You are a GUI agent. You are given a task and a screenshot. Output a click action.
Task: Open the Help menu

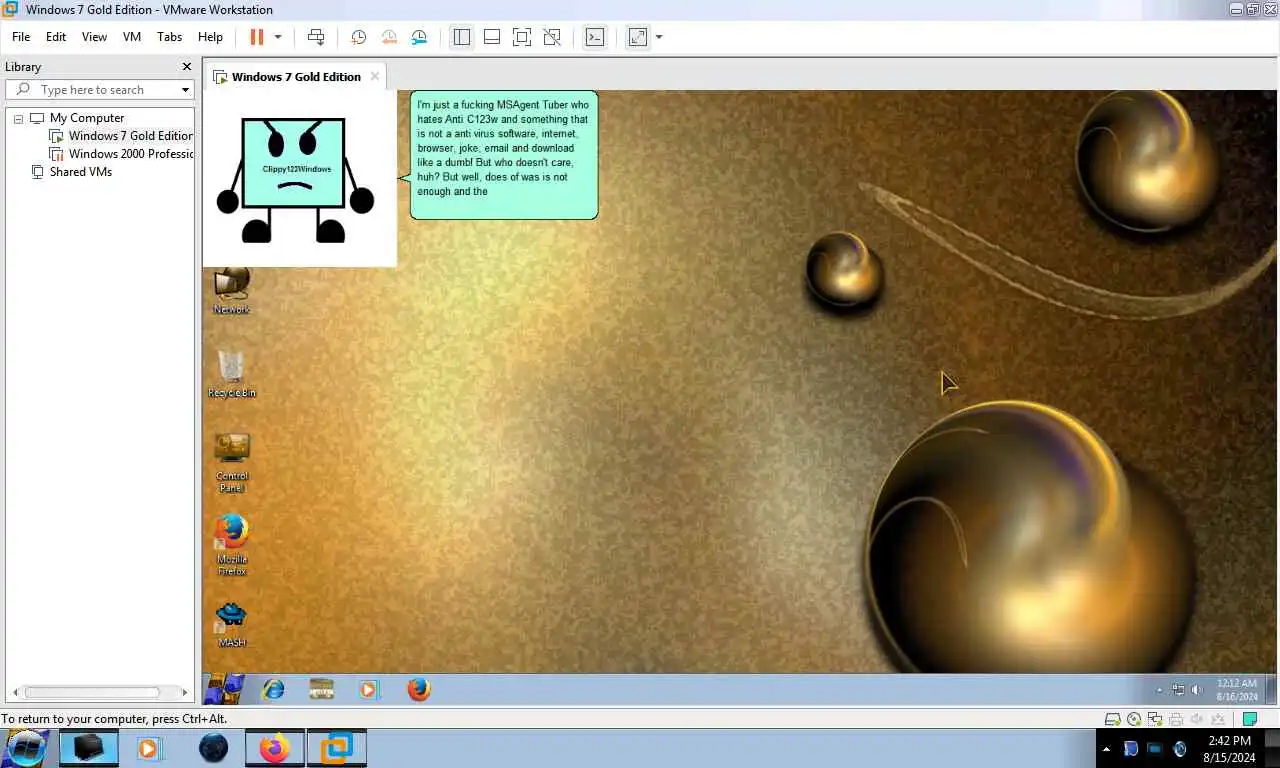[x=210, y=37]
